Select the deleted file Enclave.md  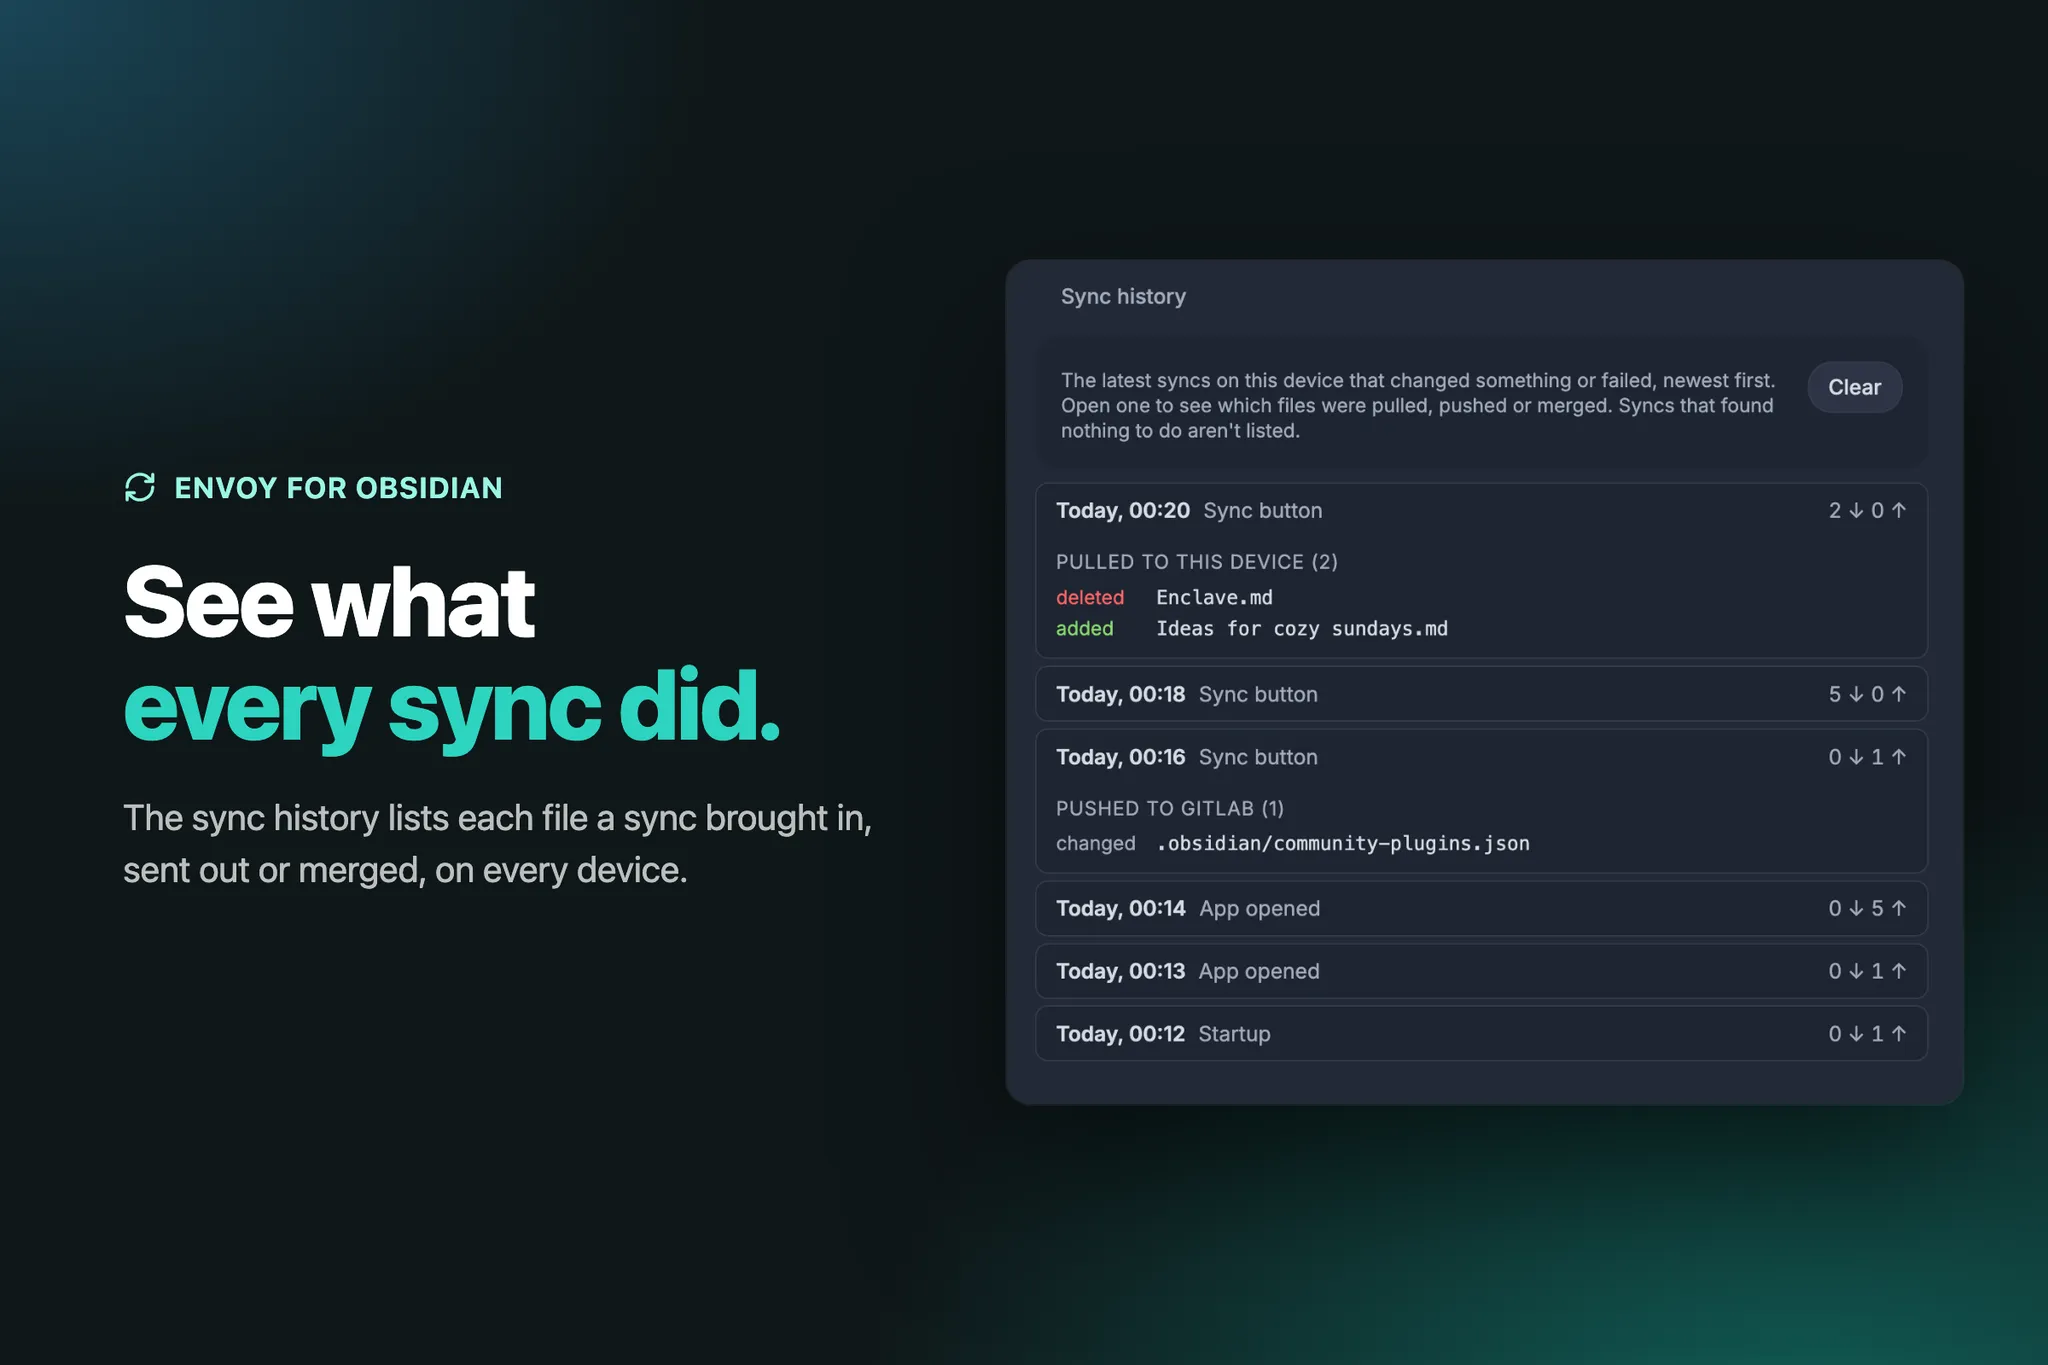coord(1214,597)
